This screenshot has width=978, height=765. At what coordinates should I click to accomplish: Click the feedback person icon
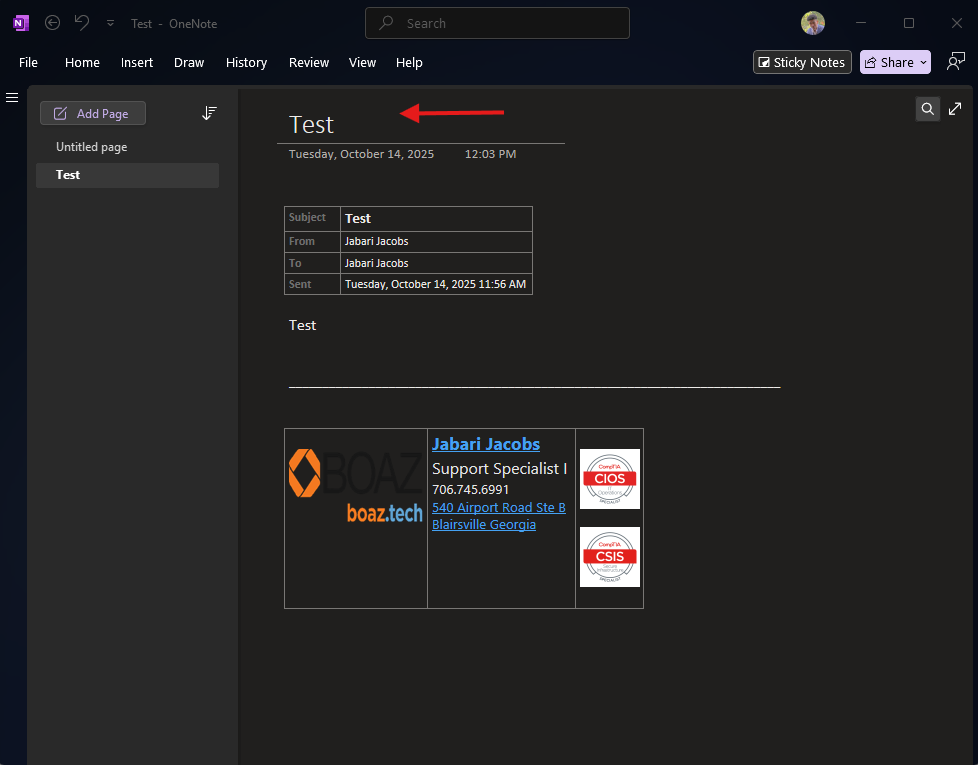point(955,62)
